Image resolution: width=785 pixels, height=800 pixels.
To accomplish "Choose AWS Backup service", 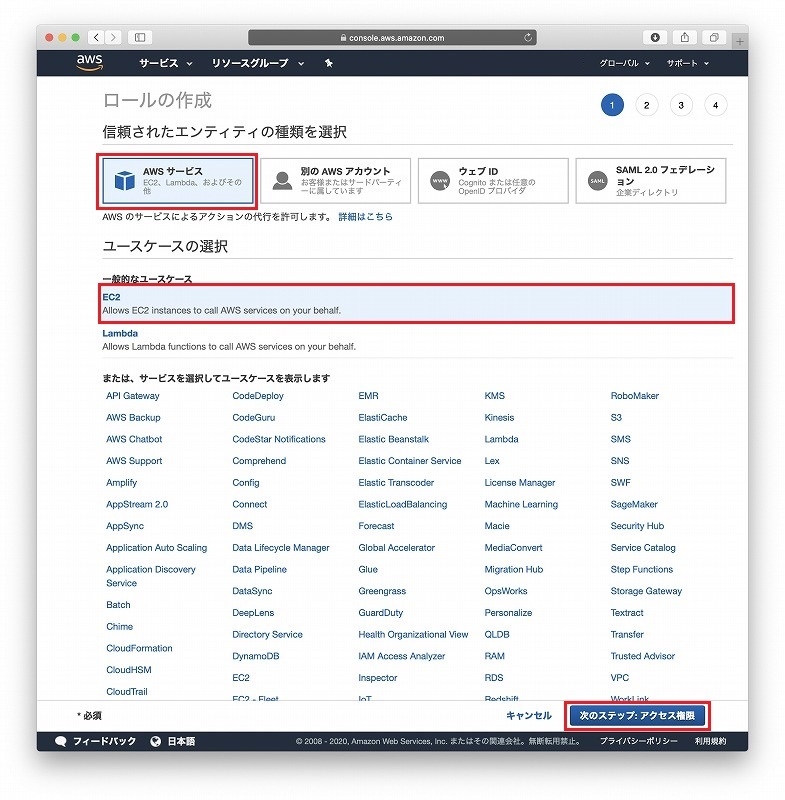I will pyautogui.click(x=133, y=418).
